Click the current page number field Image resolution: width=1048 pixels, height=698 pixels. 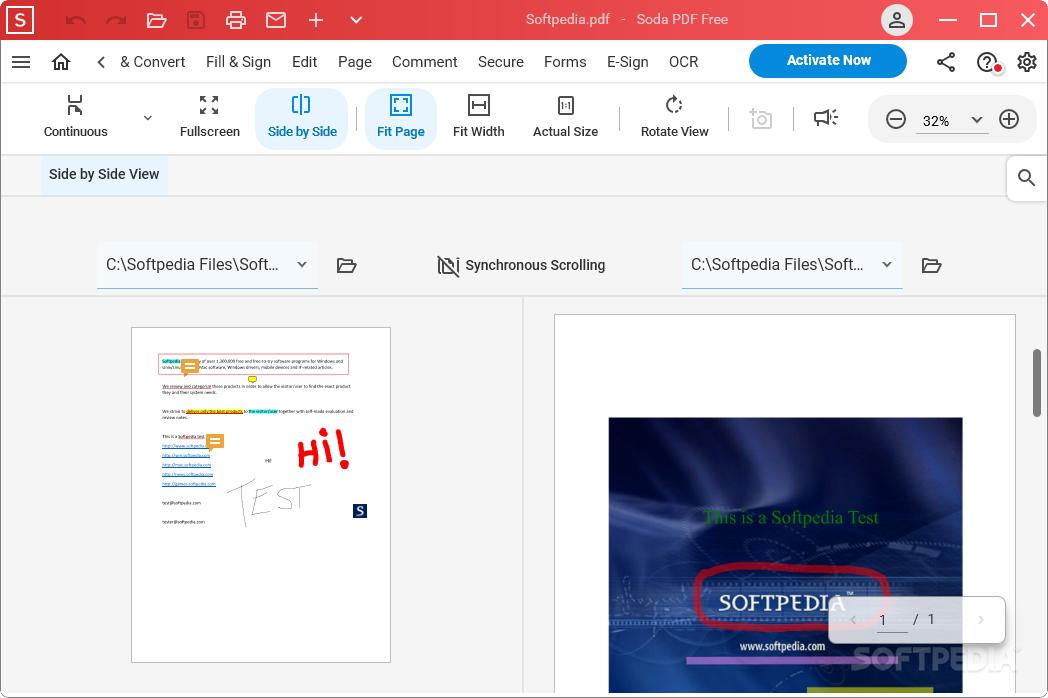click(892, 620)
